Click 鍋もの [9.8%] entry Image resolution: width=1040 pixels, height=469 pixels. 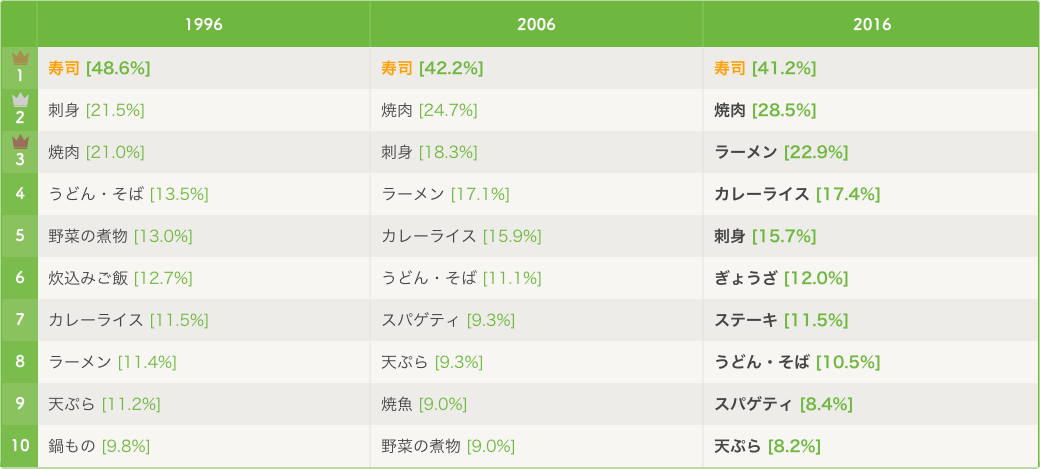click(x=99, y=446)
